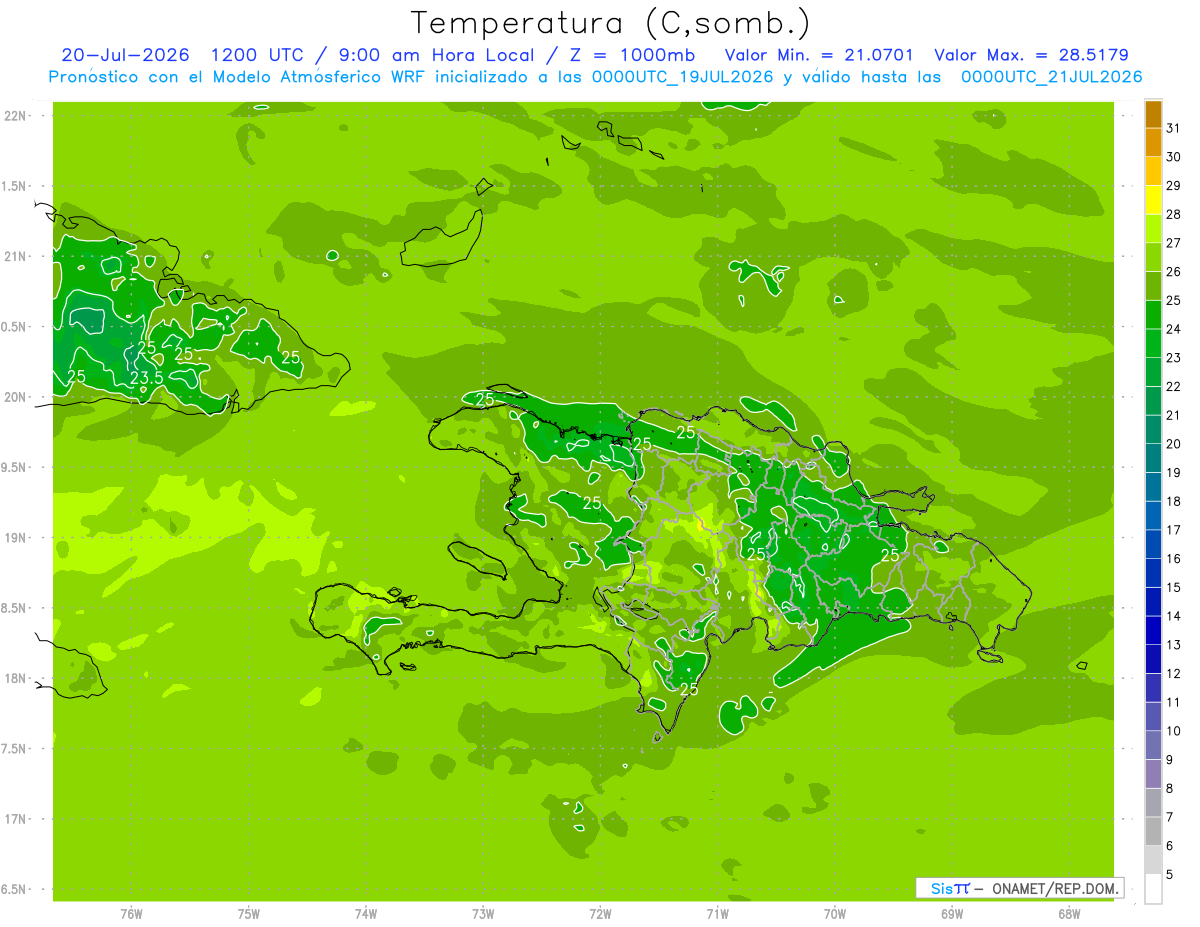This screenshot has width=1200, height=927.
Task: Click the "70W" longitude axis label
Action: click(x=835, y=914)
